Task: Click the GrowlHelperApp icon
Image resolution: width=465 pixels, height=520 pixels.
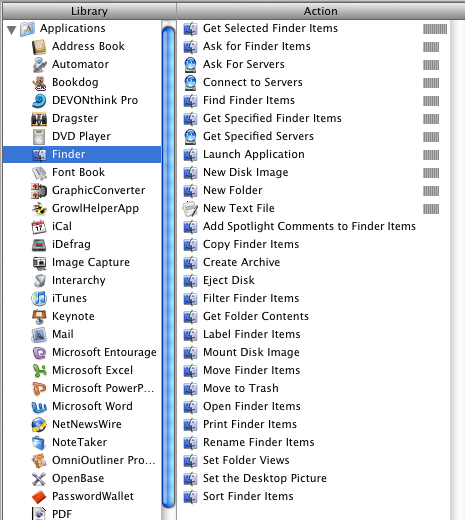Action: point(39,209)
